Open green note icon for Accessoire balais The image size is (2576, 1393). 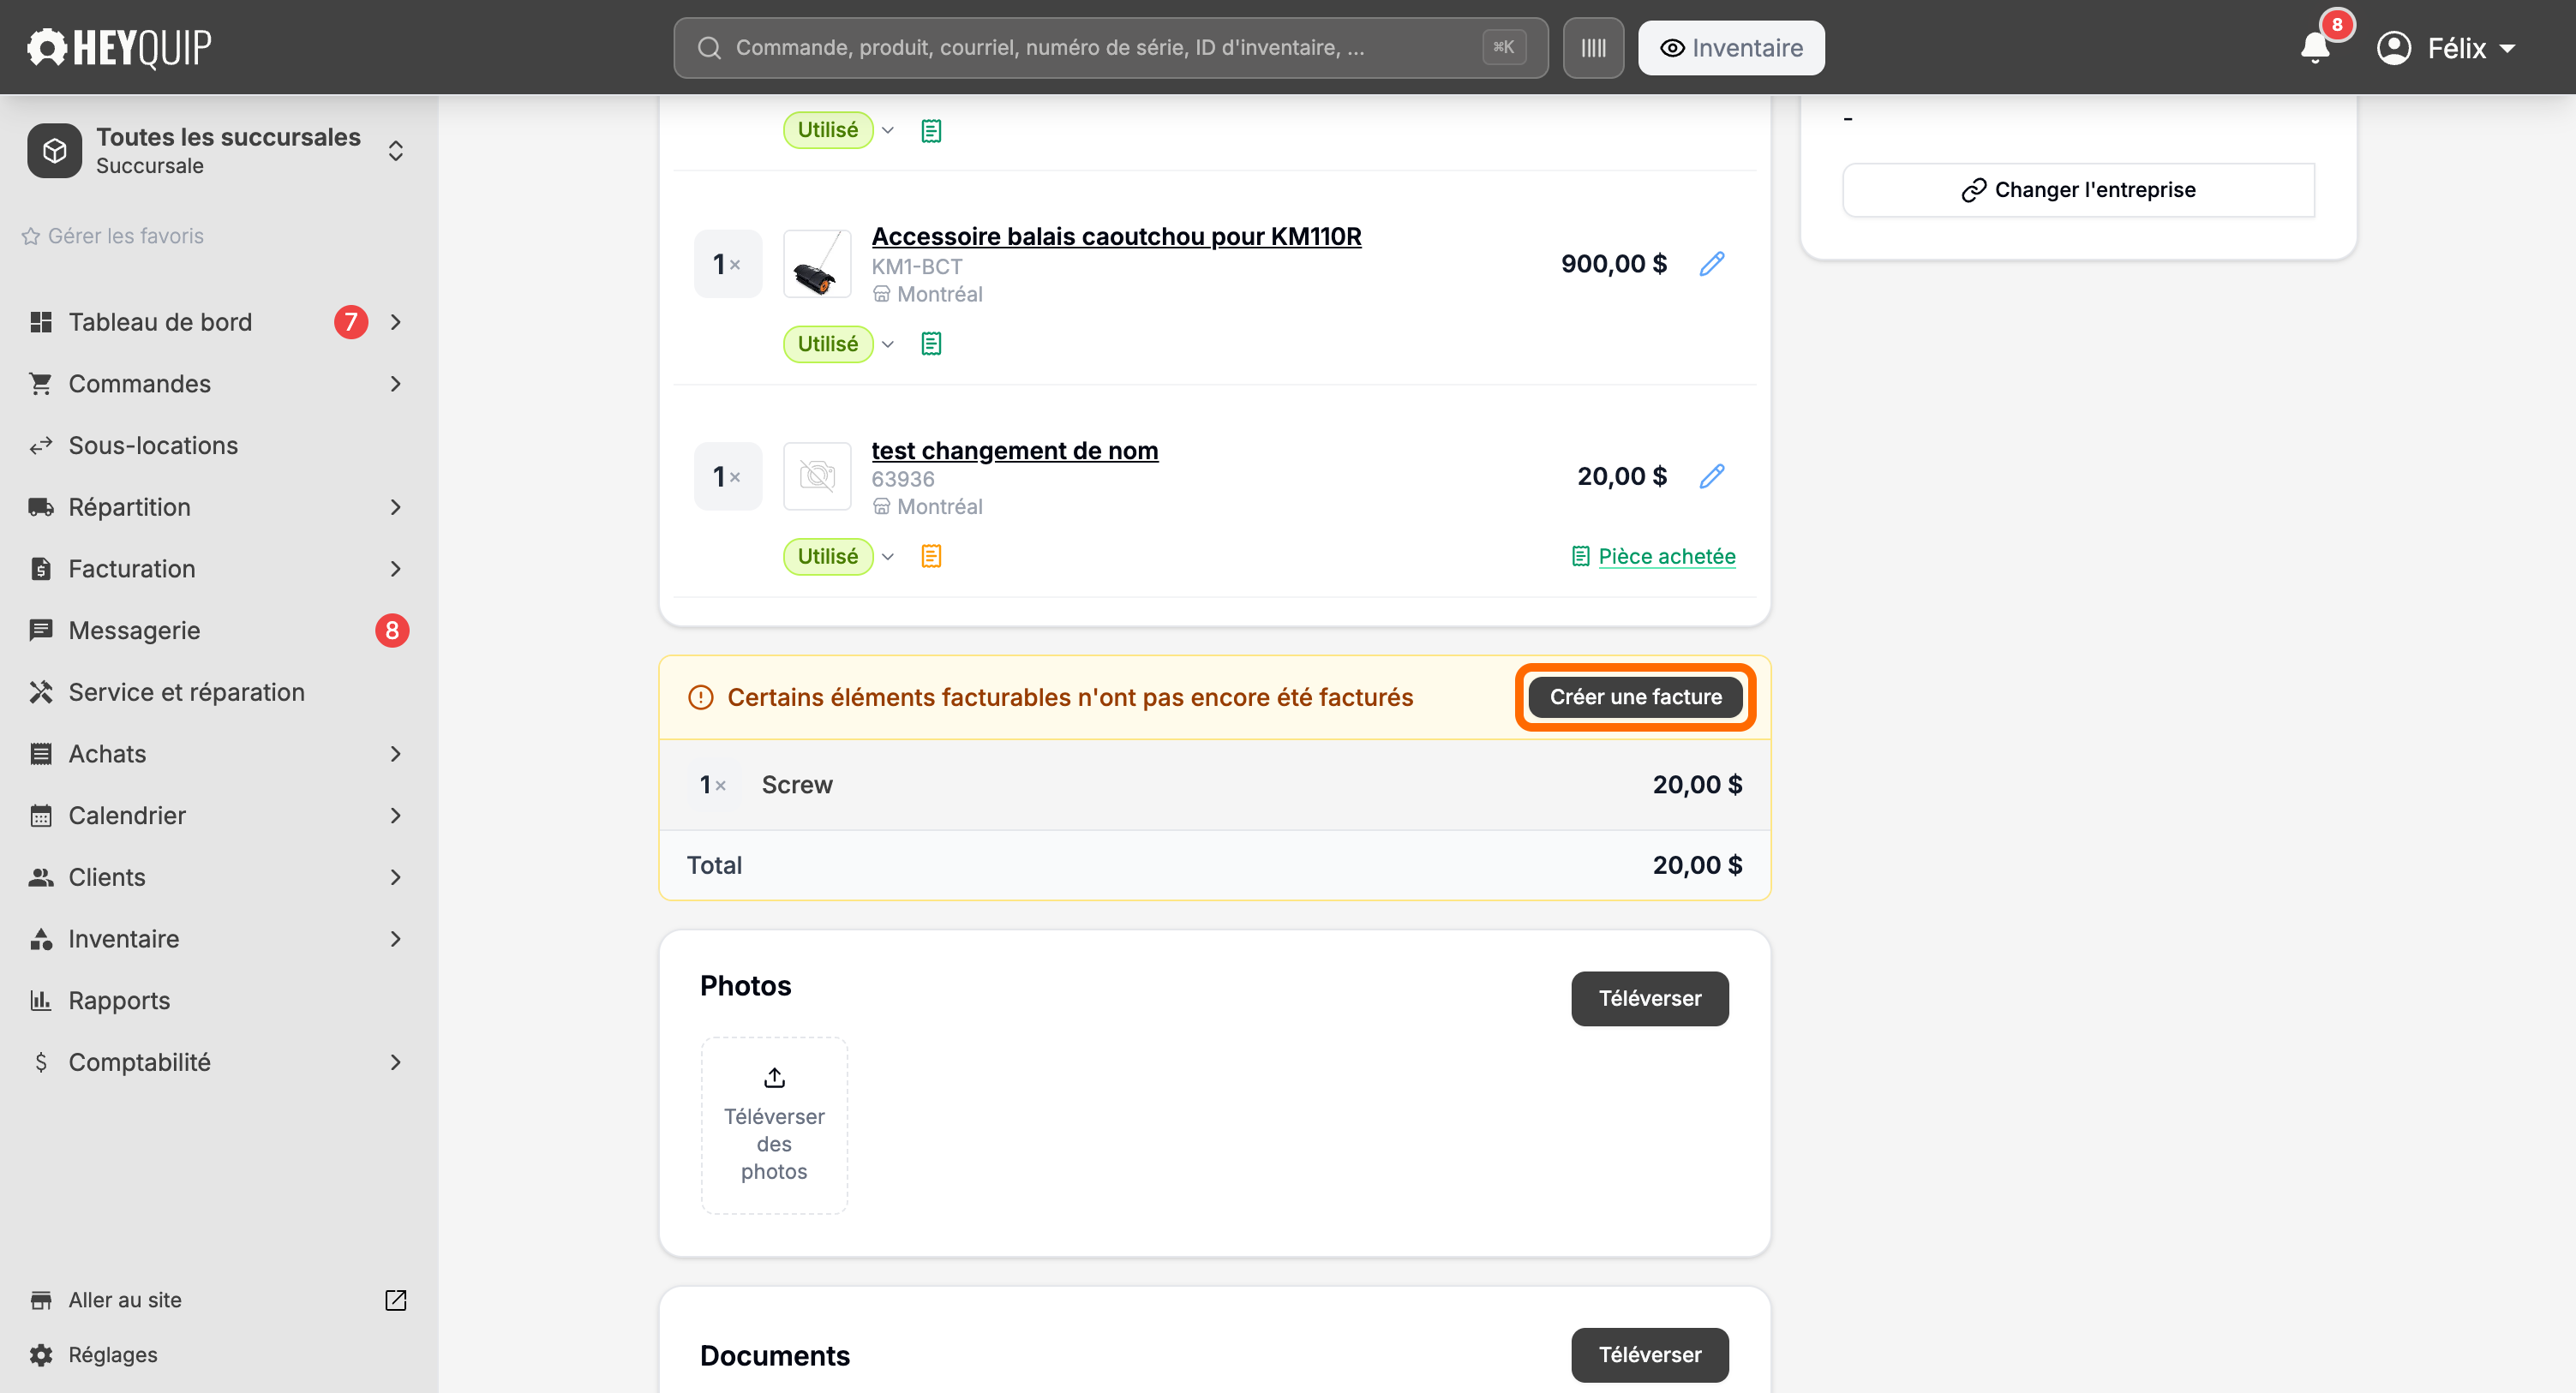point(931,344)
